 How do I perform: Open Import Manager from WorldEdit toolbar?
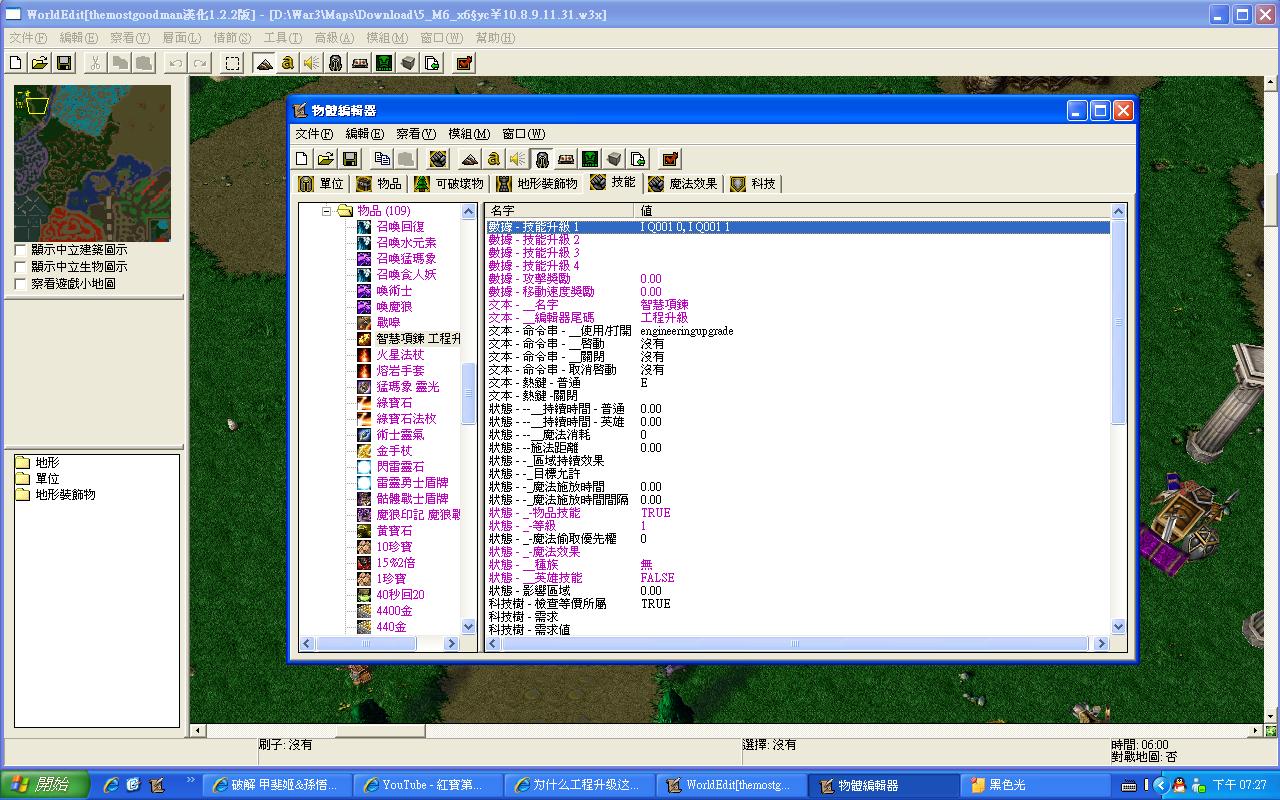432,63
